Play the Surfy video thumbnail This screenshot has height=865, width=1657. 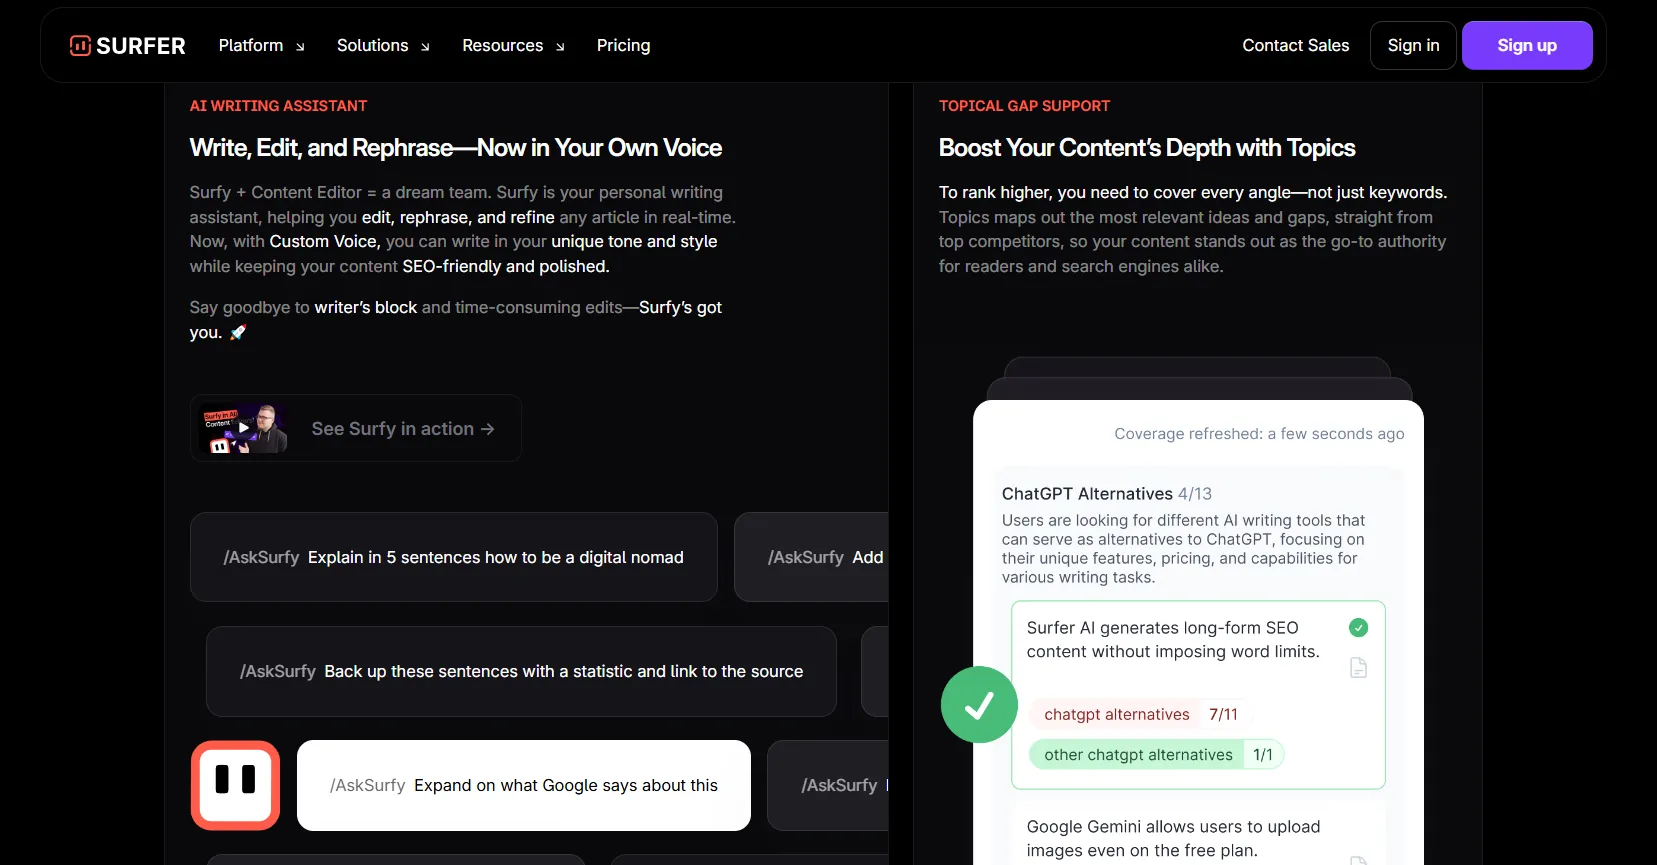pos(243,428)
